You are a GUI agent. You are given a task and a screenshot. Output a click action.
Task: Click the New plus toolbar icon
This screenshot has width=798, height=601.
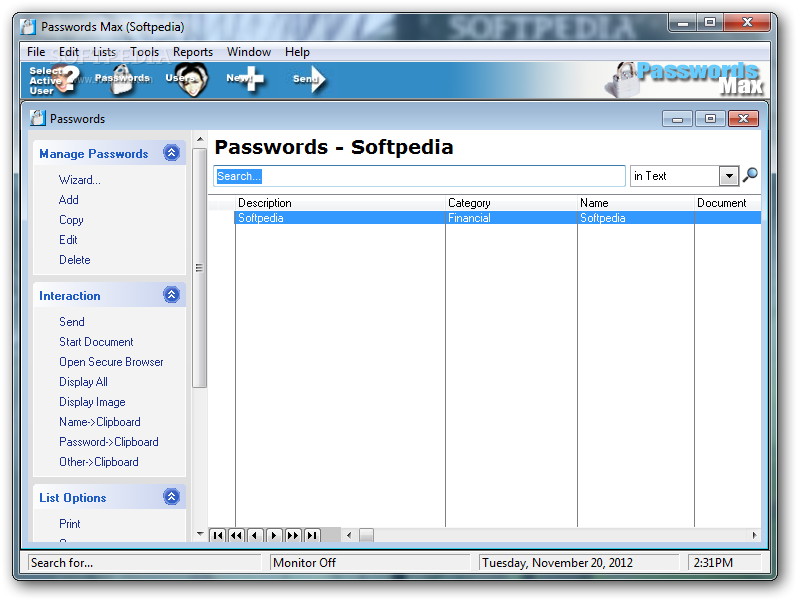[x=246, y=79]
